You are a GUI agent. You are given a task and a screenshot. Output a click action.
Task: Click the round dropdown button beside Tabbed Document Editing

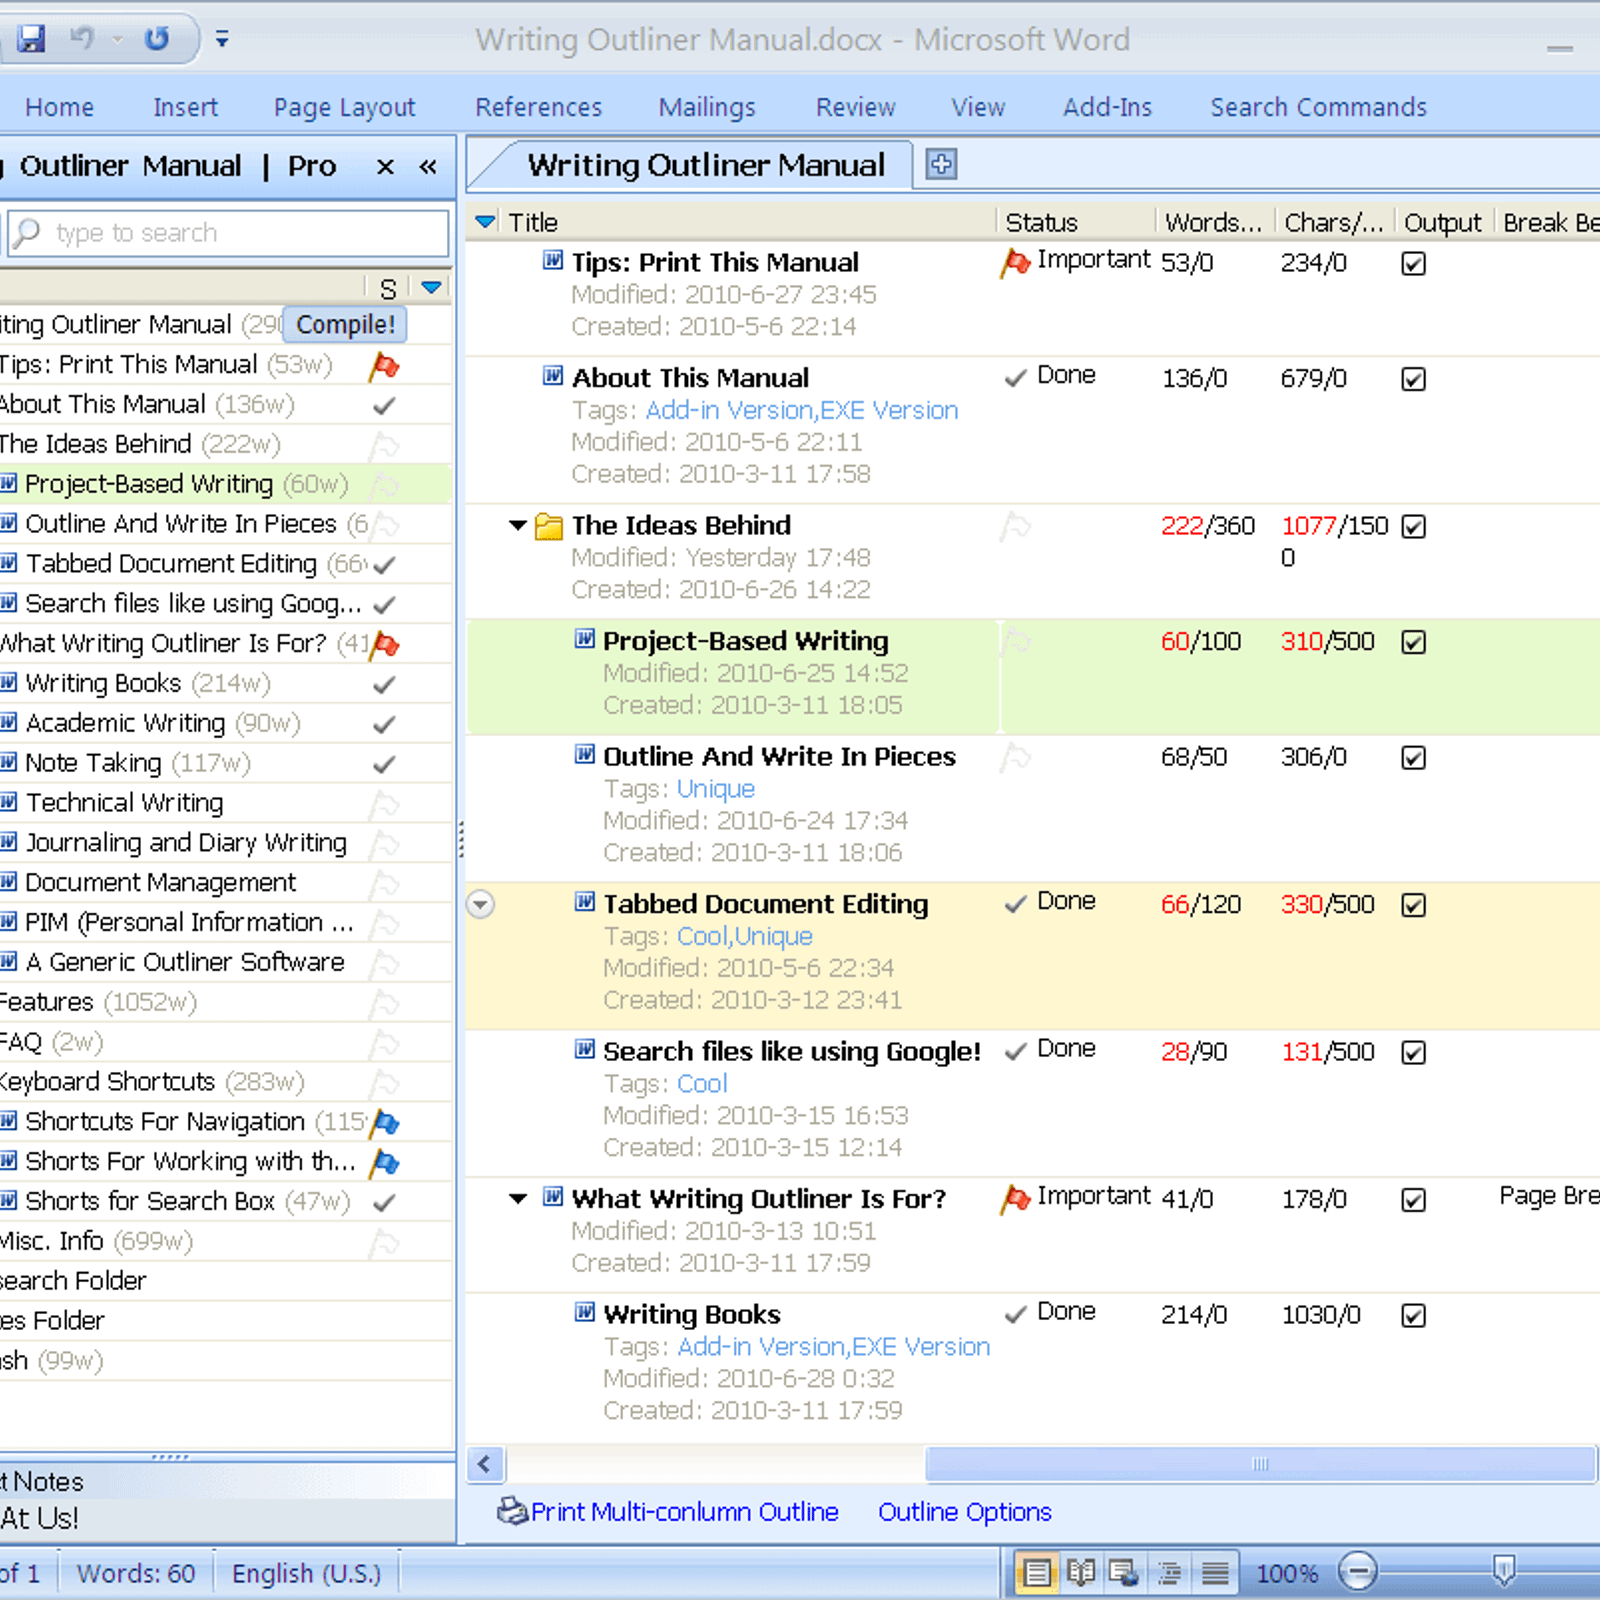[481, 904]
